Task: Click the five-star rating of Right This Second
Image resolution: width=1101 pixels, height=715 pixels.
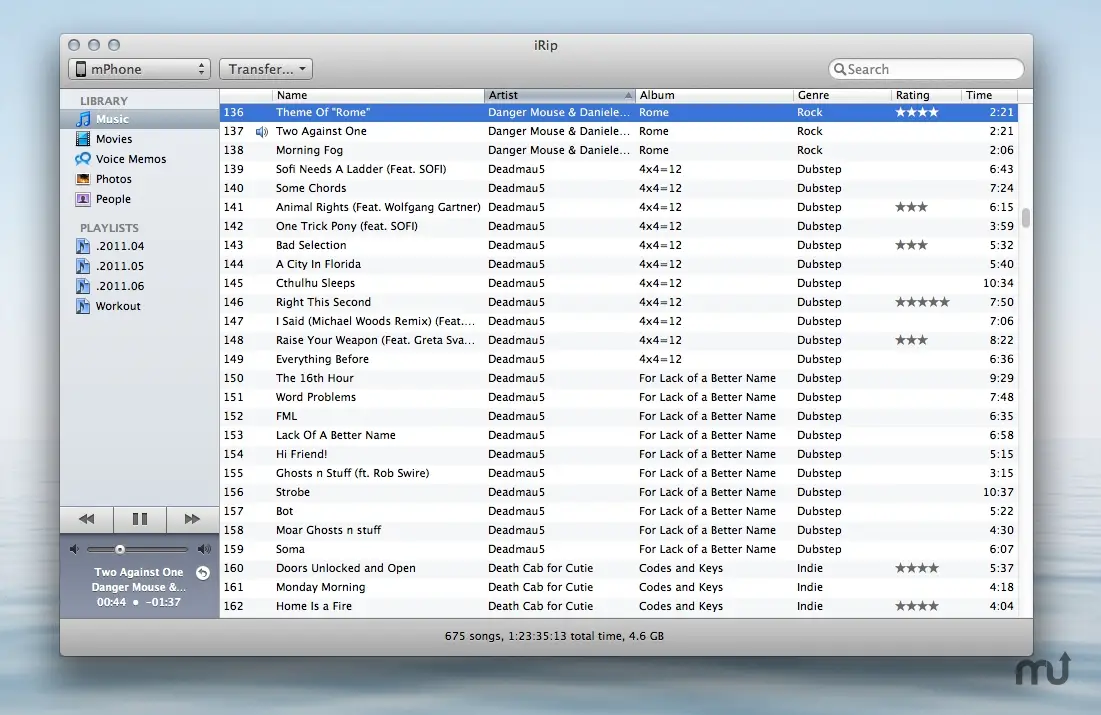Action: (x=923, y=302)
